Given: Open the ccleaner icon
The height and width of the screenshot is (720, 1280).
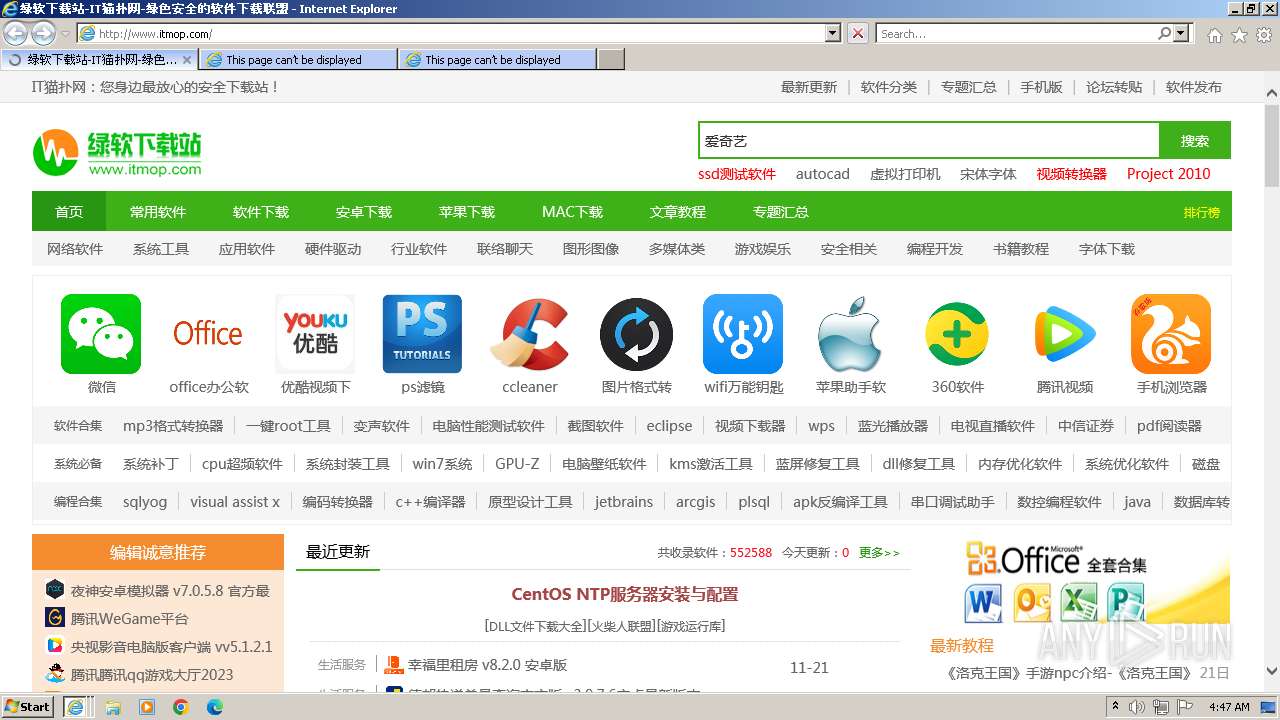Looking at the screenshot, I should click(529, 334).
